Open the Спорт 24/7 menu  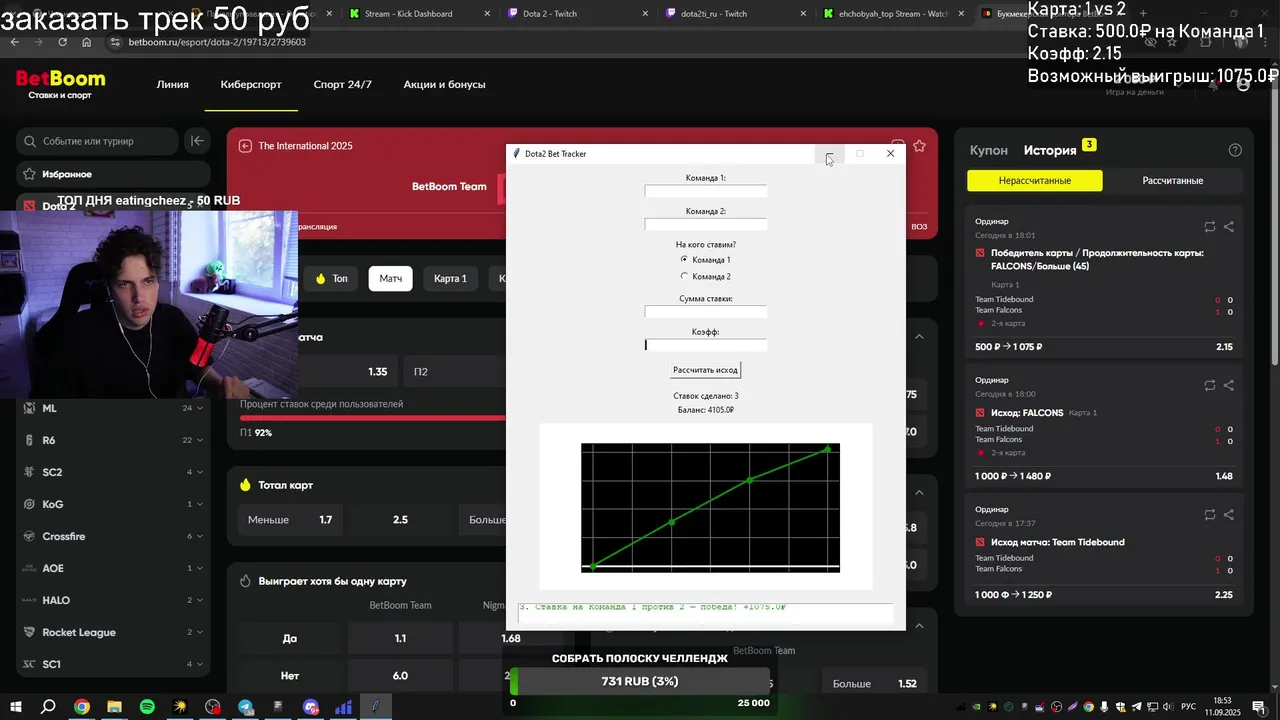343,84
